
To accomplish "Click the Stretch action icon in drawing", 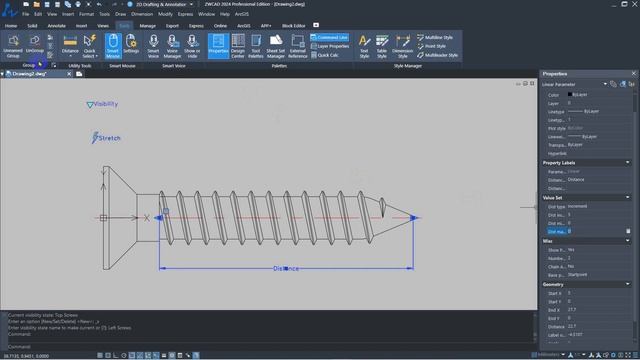I will 95,138.
